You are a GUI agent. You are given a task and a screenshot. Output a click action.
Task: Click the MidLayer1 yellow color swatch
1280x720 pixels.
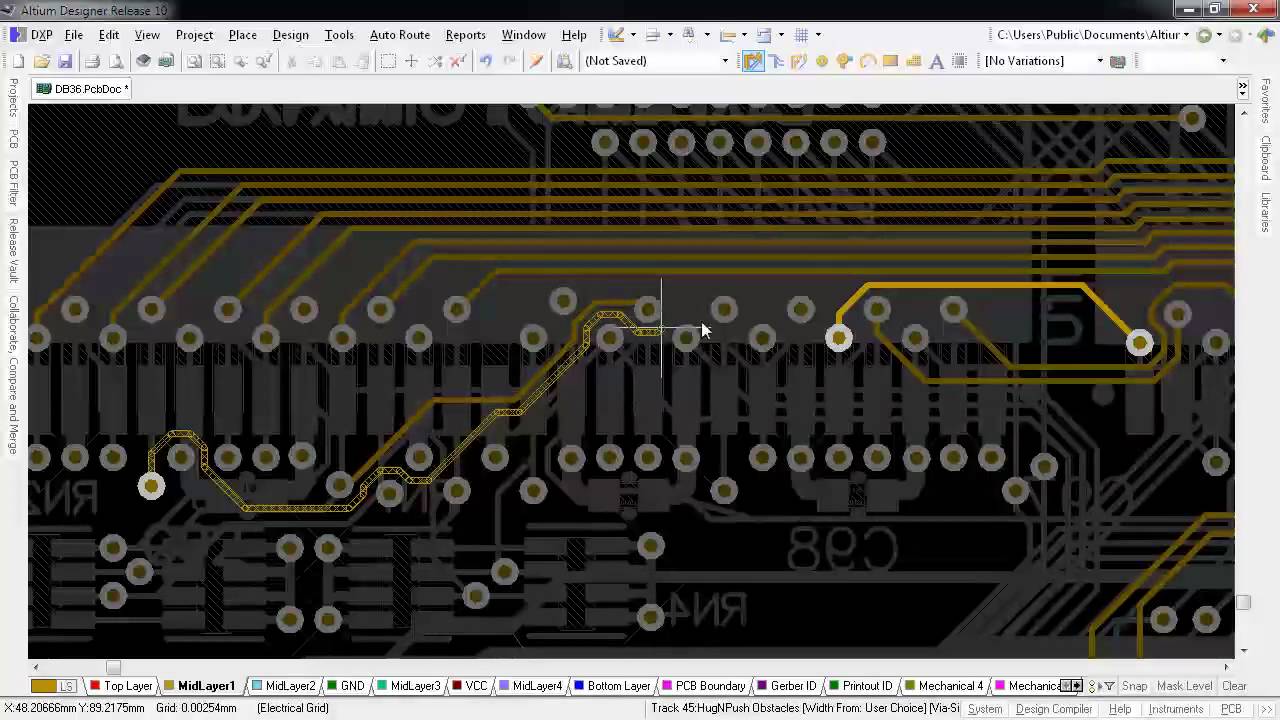tap(169, 686)
